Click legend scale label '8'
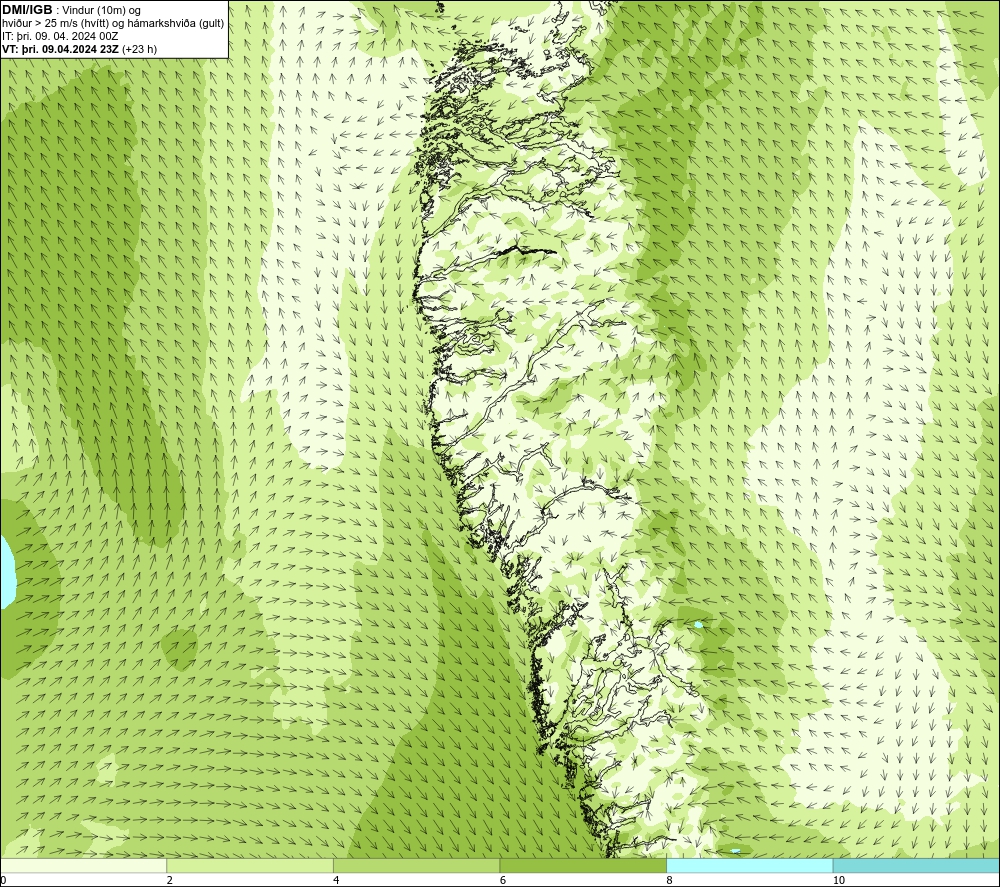 [669, 880]
